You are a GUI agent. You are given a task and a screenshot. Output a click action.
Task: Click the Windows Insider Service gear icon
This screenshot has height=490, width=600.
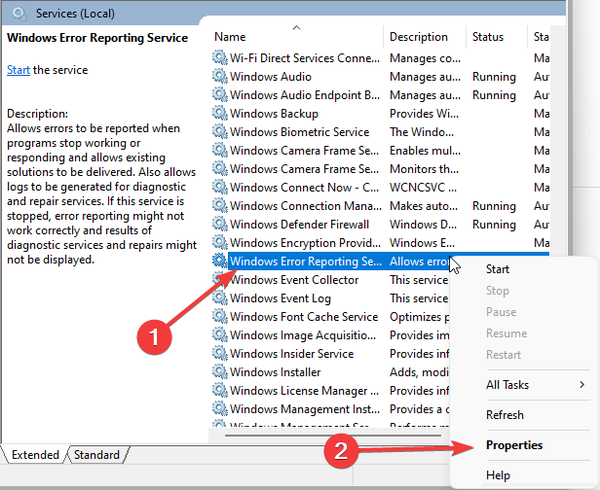point(219,354)
